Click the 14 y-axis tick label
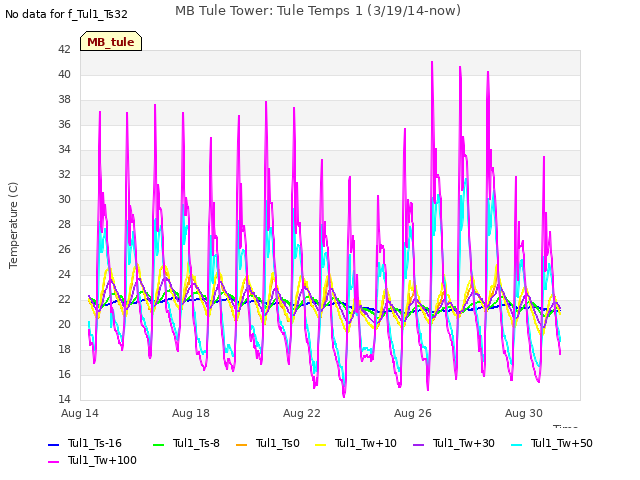This screenshot has height=480, width=640. (64, 399)
